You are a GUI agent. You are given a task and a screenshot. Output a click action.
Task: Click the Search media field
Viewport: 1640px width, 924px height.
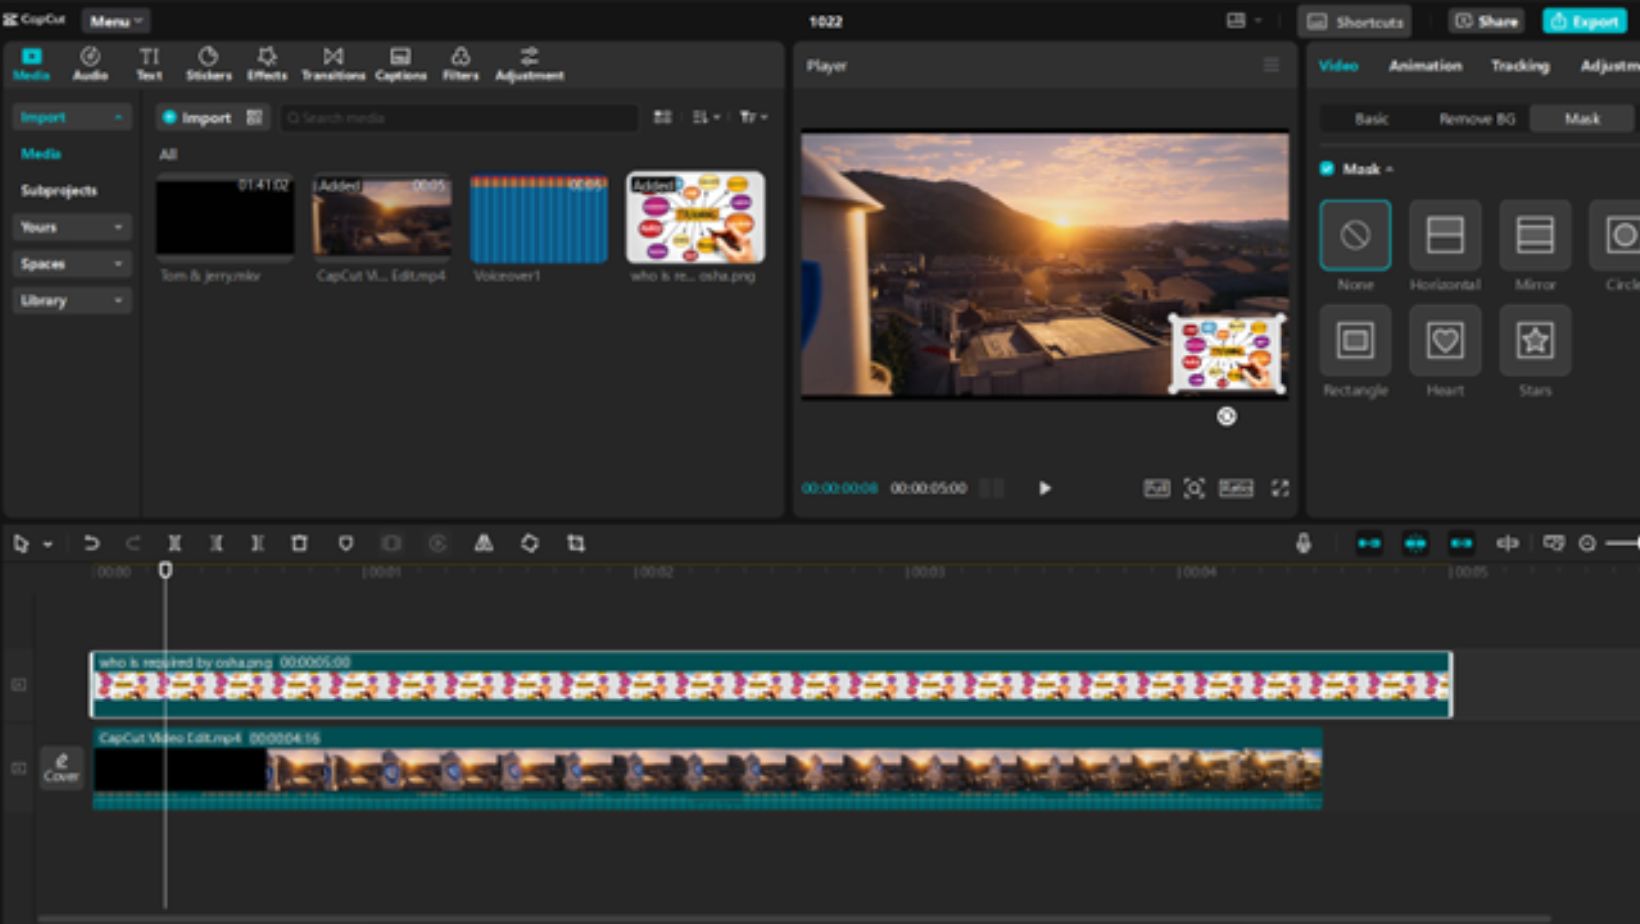458,118
